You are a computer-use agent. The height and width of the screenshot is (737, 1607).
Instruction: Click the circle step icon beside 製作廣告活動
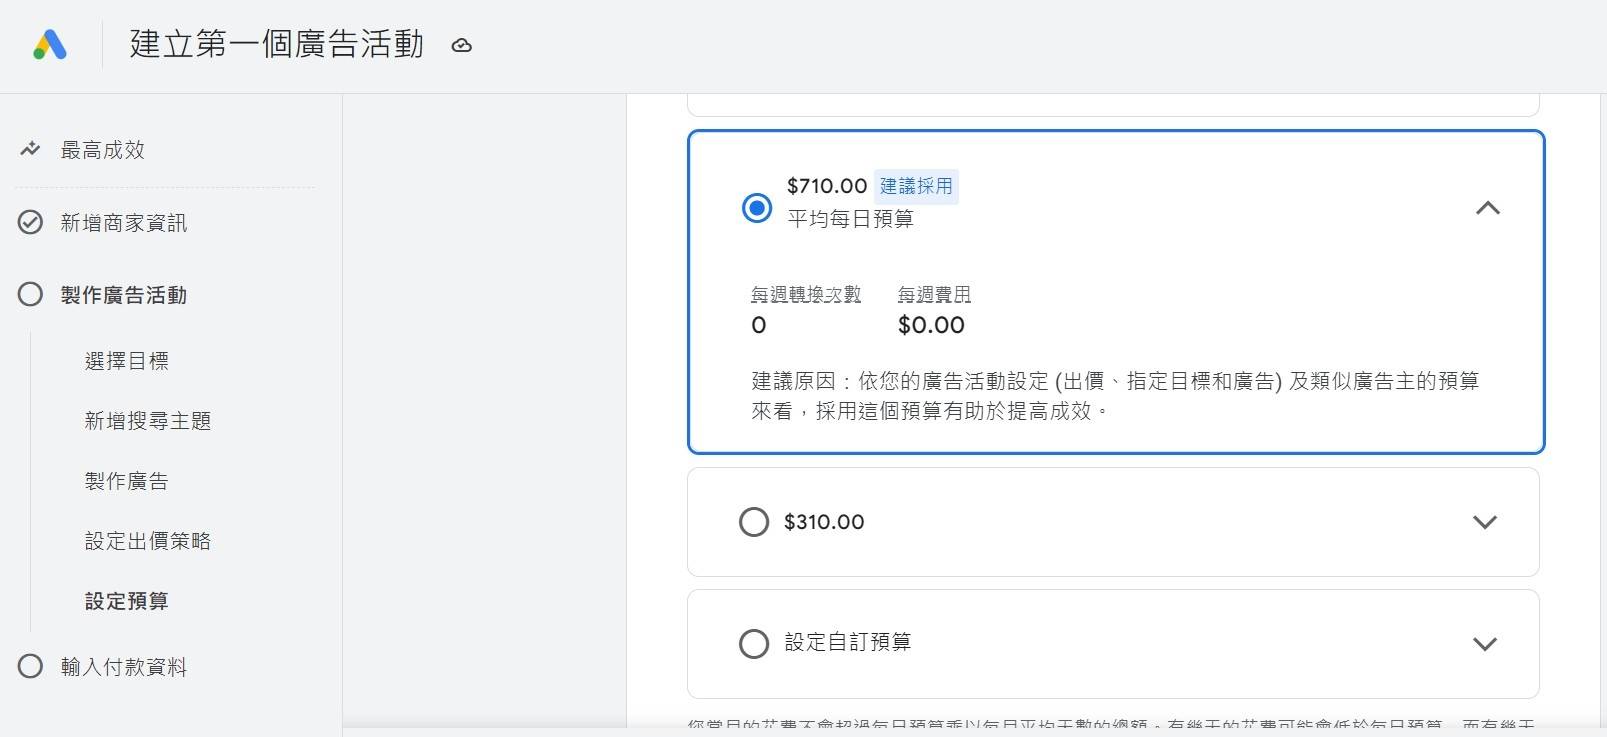[30, 294]
